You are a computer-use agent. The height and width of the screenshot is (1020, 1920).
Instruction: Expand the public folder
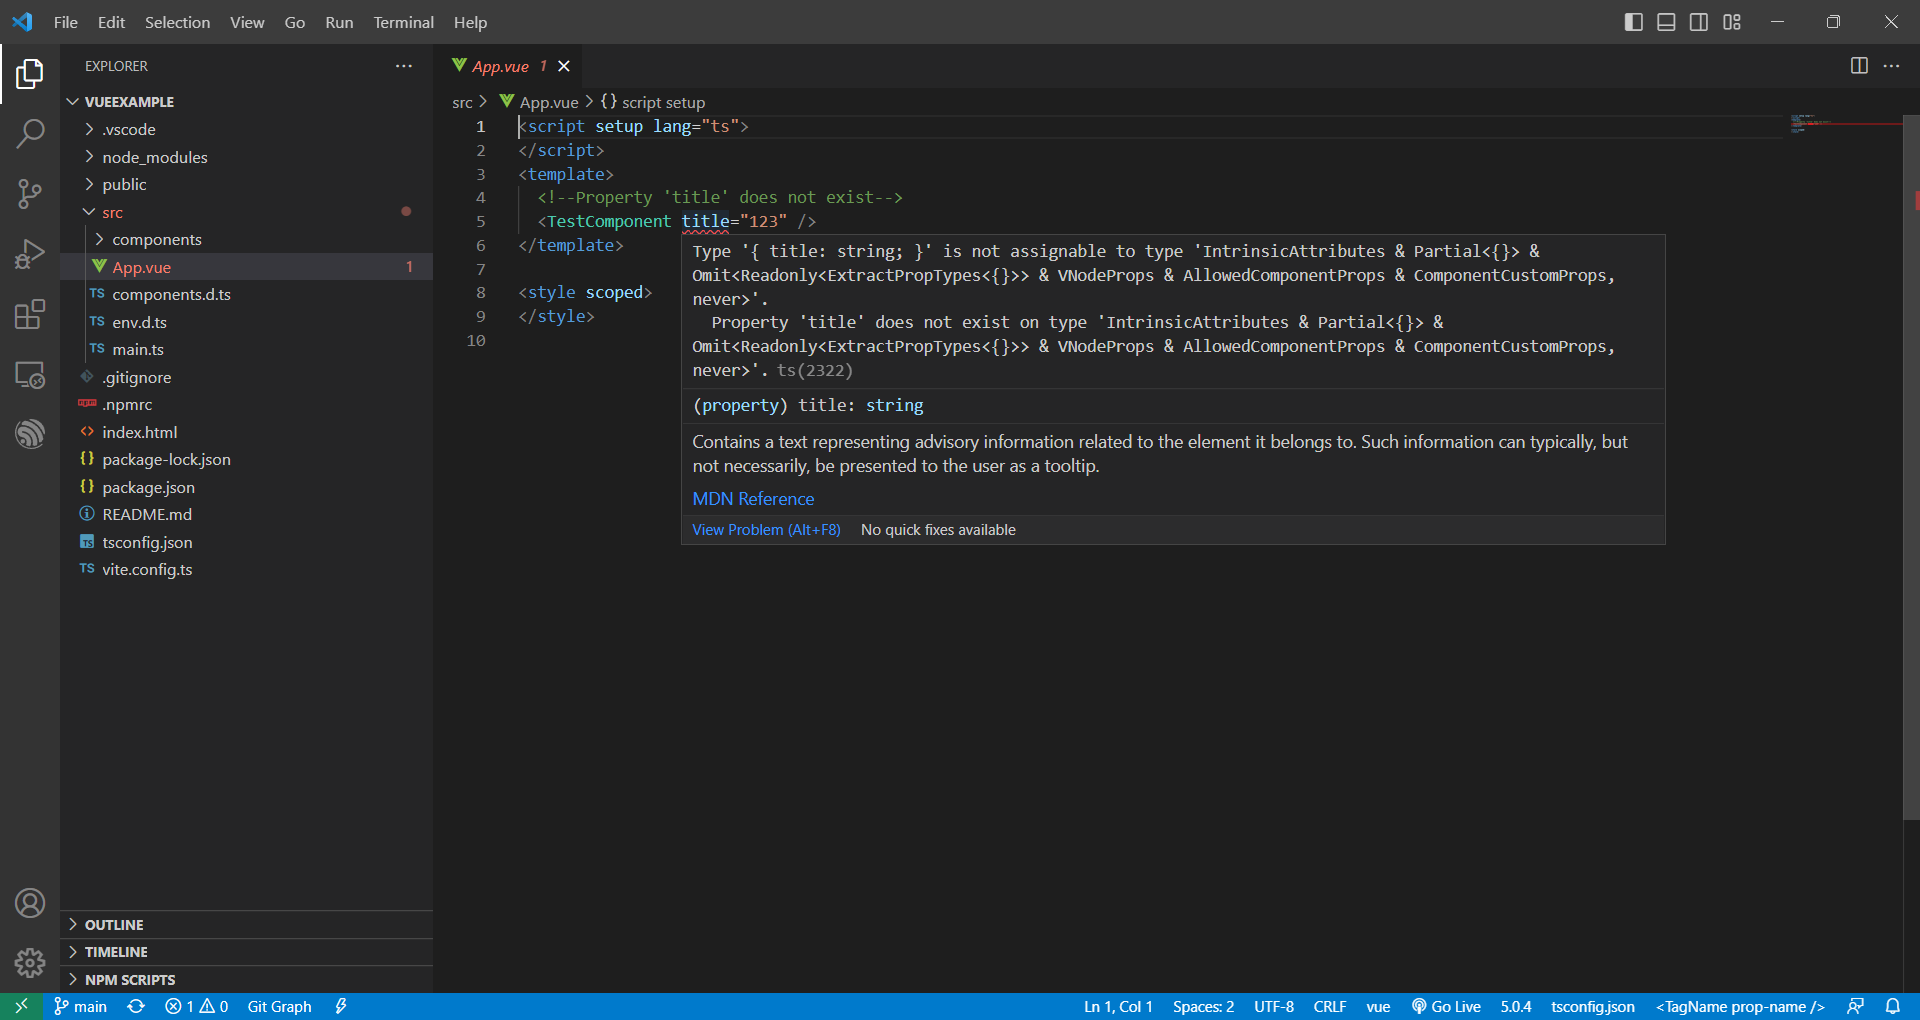(90, 184)
